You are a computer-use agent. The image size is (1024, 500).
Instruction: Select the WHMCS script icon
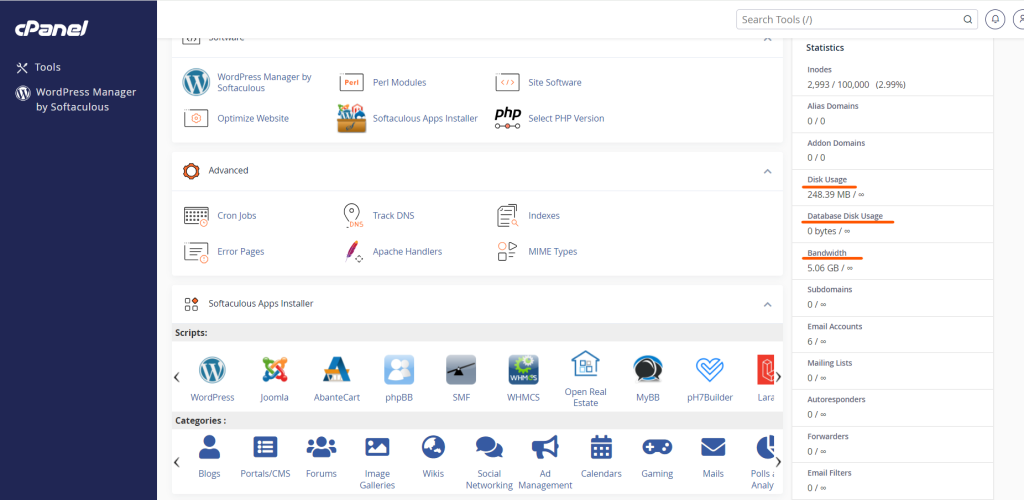(x=524, y=369)
